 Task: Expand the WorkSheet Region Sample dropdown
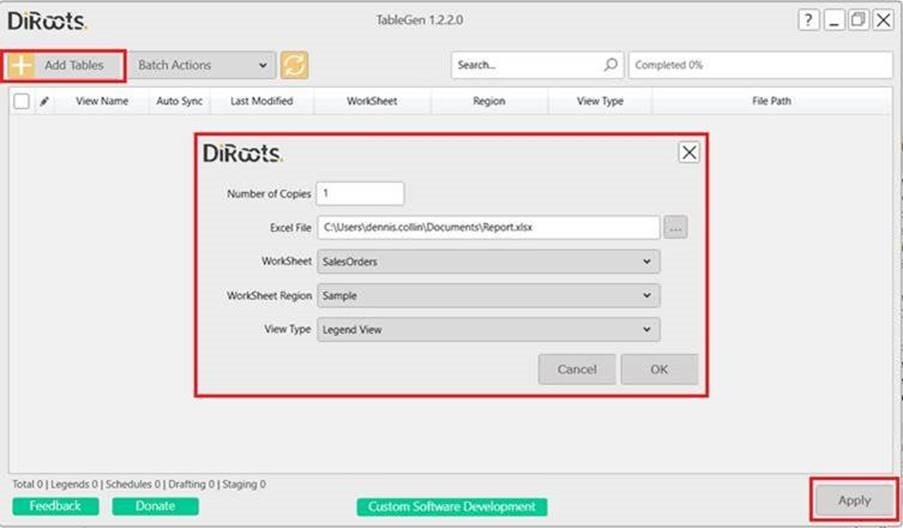(x=488, y=295)
